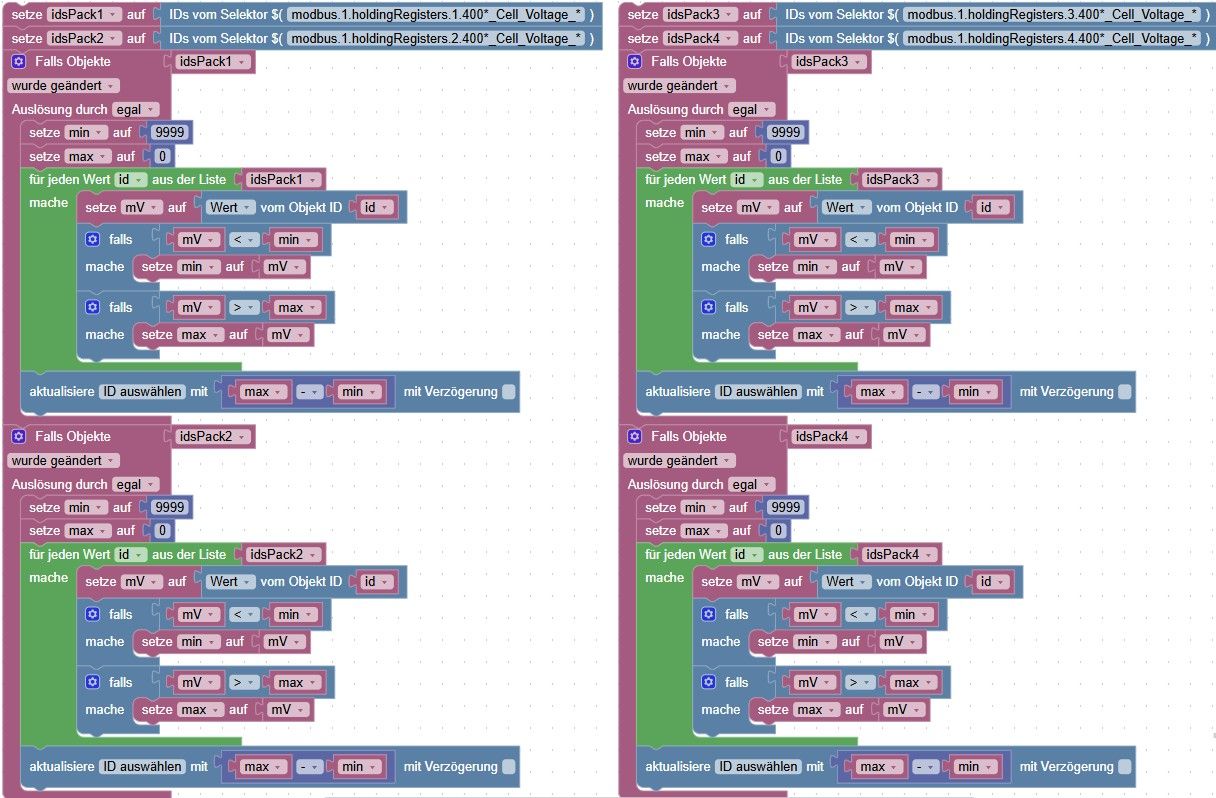Open 'egal' trigger dropdown in idsPack2 block
Viewport: 1216px width, 798px height.
tap(135, 484)
